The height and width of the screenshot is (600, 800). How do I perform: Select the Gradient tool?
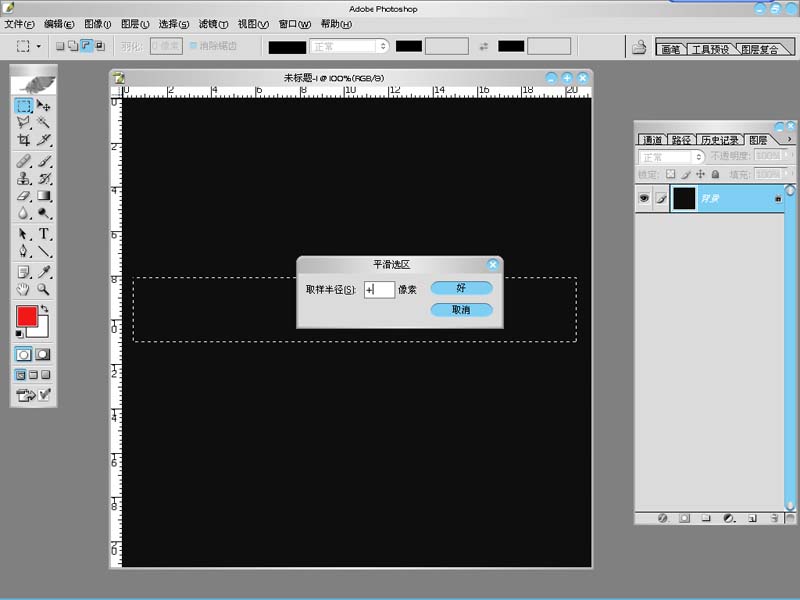pyautogui.click(x=44, y=196)
